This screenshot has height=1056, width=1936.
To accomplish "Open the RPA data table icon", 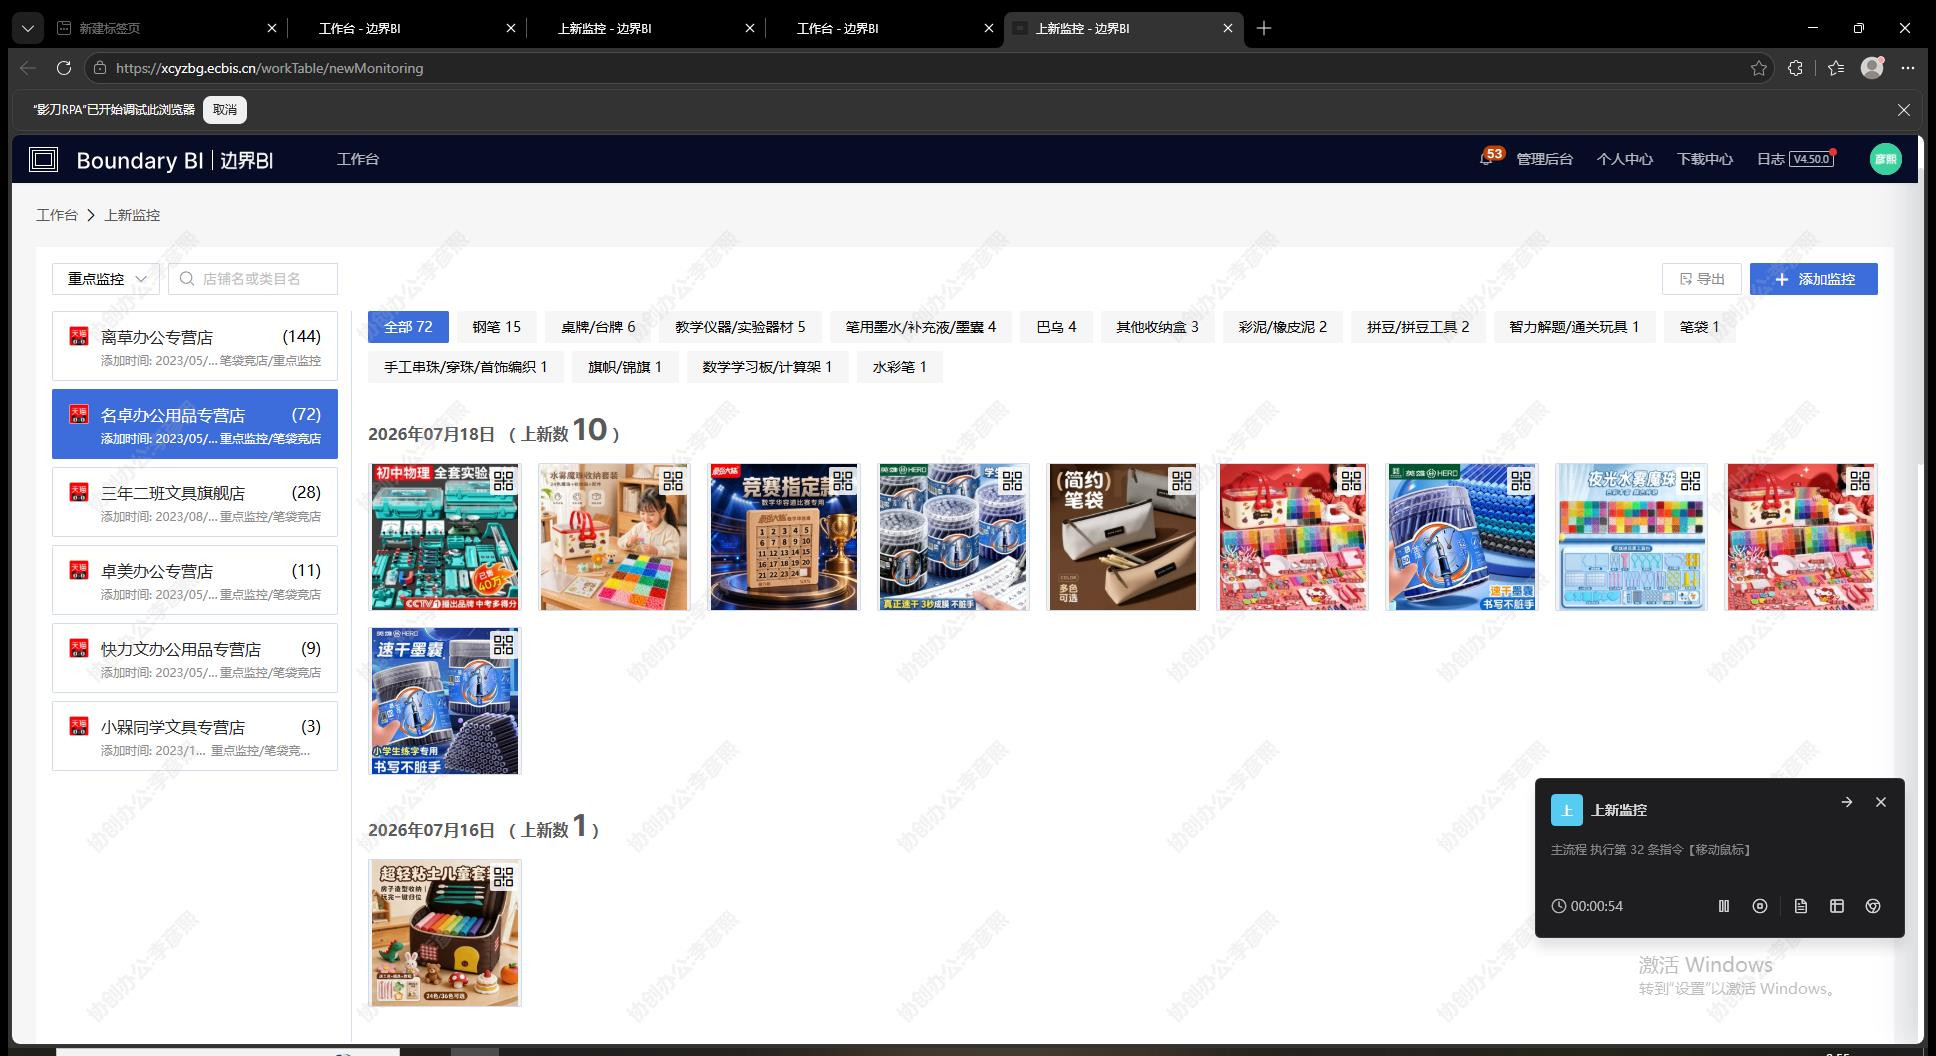I will (1837, 906).
